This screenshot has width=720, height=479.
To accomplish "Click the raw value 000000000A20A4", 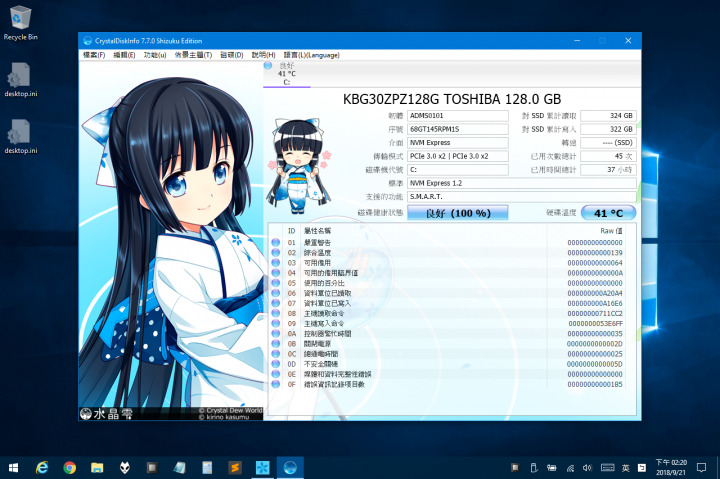I will pos(595,293).
